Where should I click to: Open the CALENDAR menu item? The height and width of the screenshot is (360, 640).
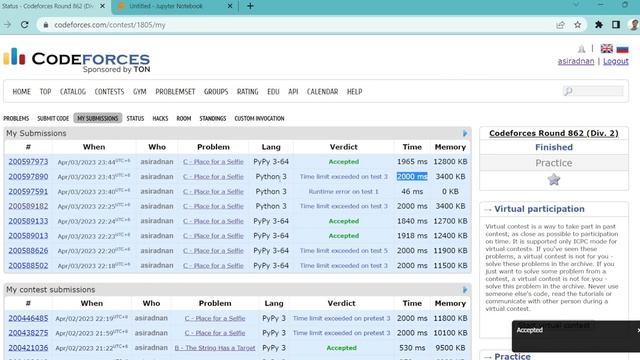pos(322,92)
